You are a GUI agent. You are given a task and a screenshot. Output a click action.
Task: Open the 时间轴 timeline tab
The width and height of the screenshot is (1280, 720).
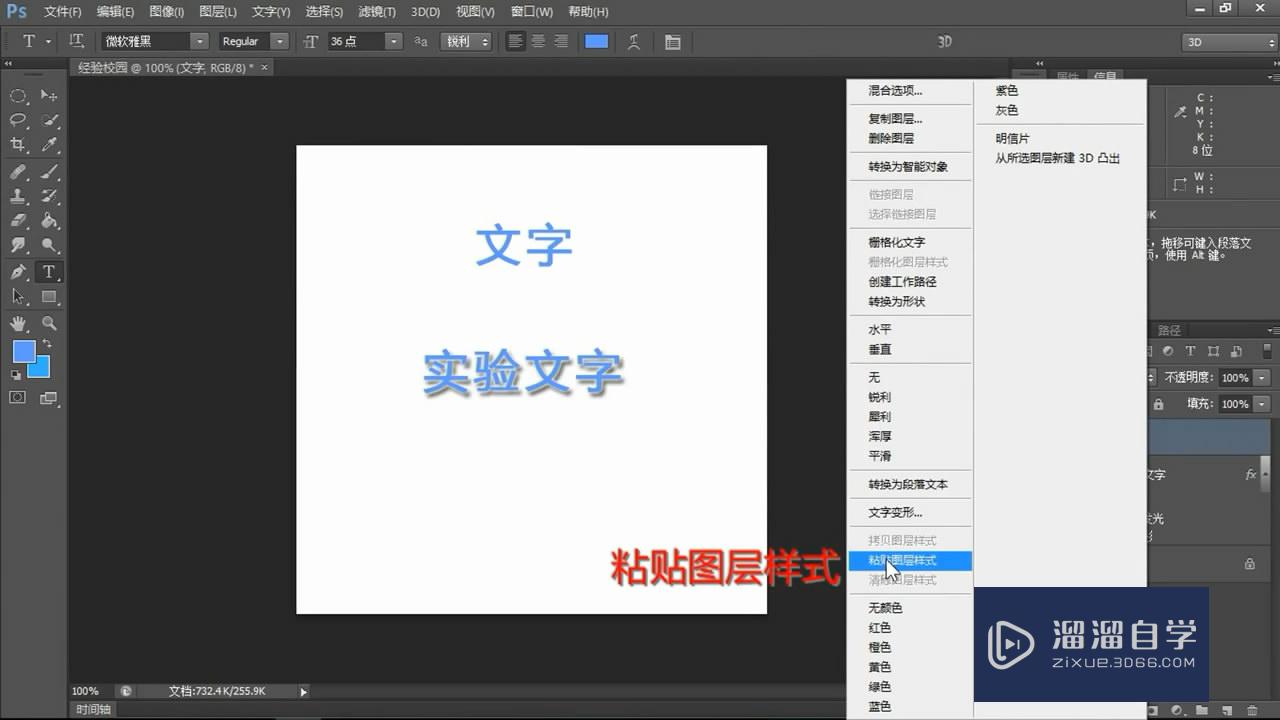(x=93, y=709)
